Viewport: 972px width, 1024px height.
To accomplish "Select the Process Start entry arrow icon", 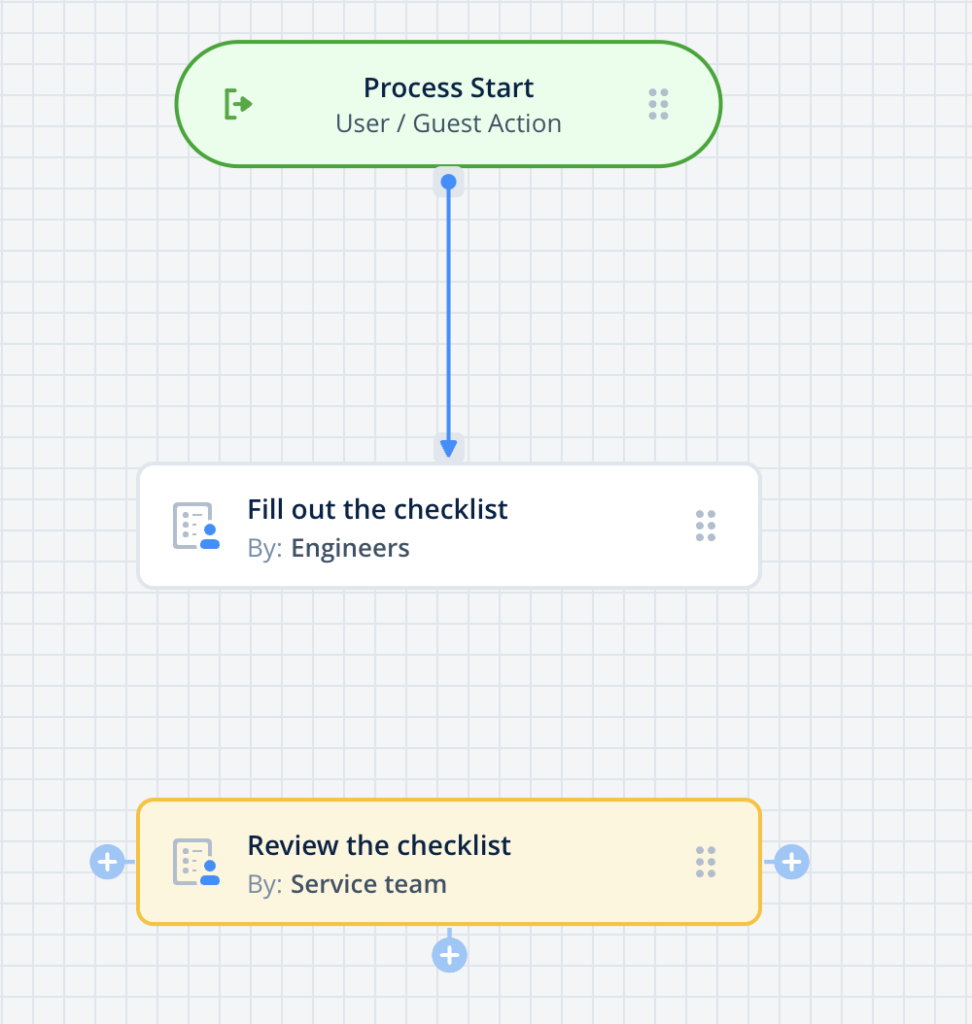I will (x=238, y=104).
